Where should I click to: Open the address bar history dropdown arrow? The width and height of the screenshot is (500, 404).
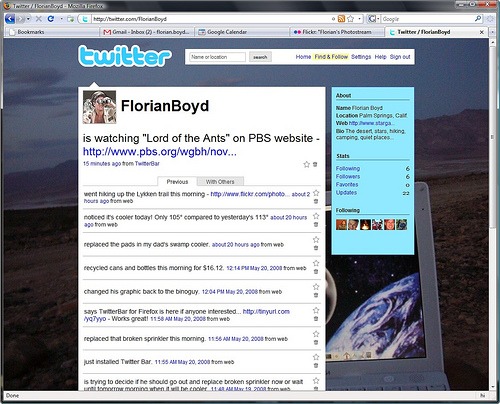[359, 19]
